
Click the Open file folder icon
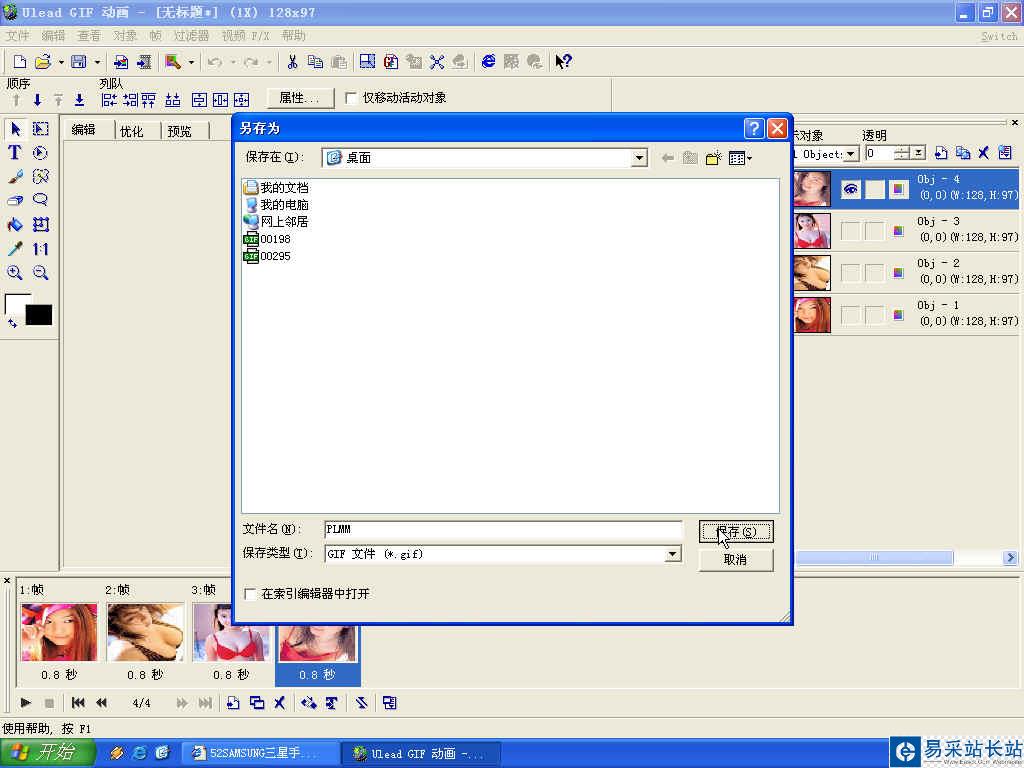[x=43, y=62]
